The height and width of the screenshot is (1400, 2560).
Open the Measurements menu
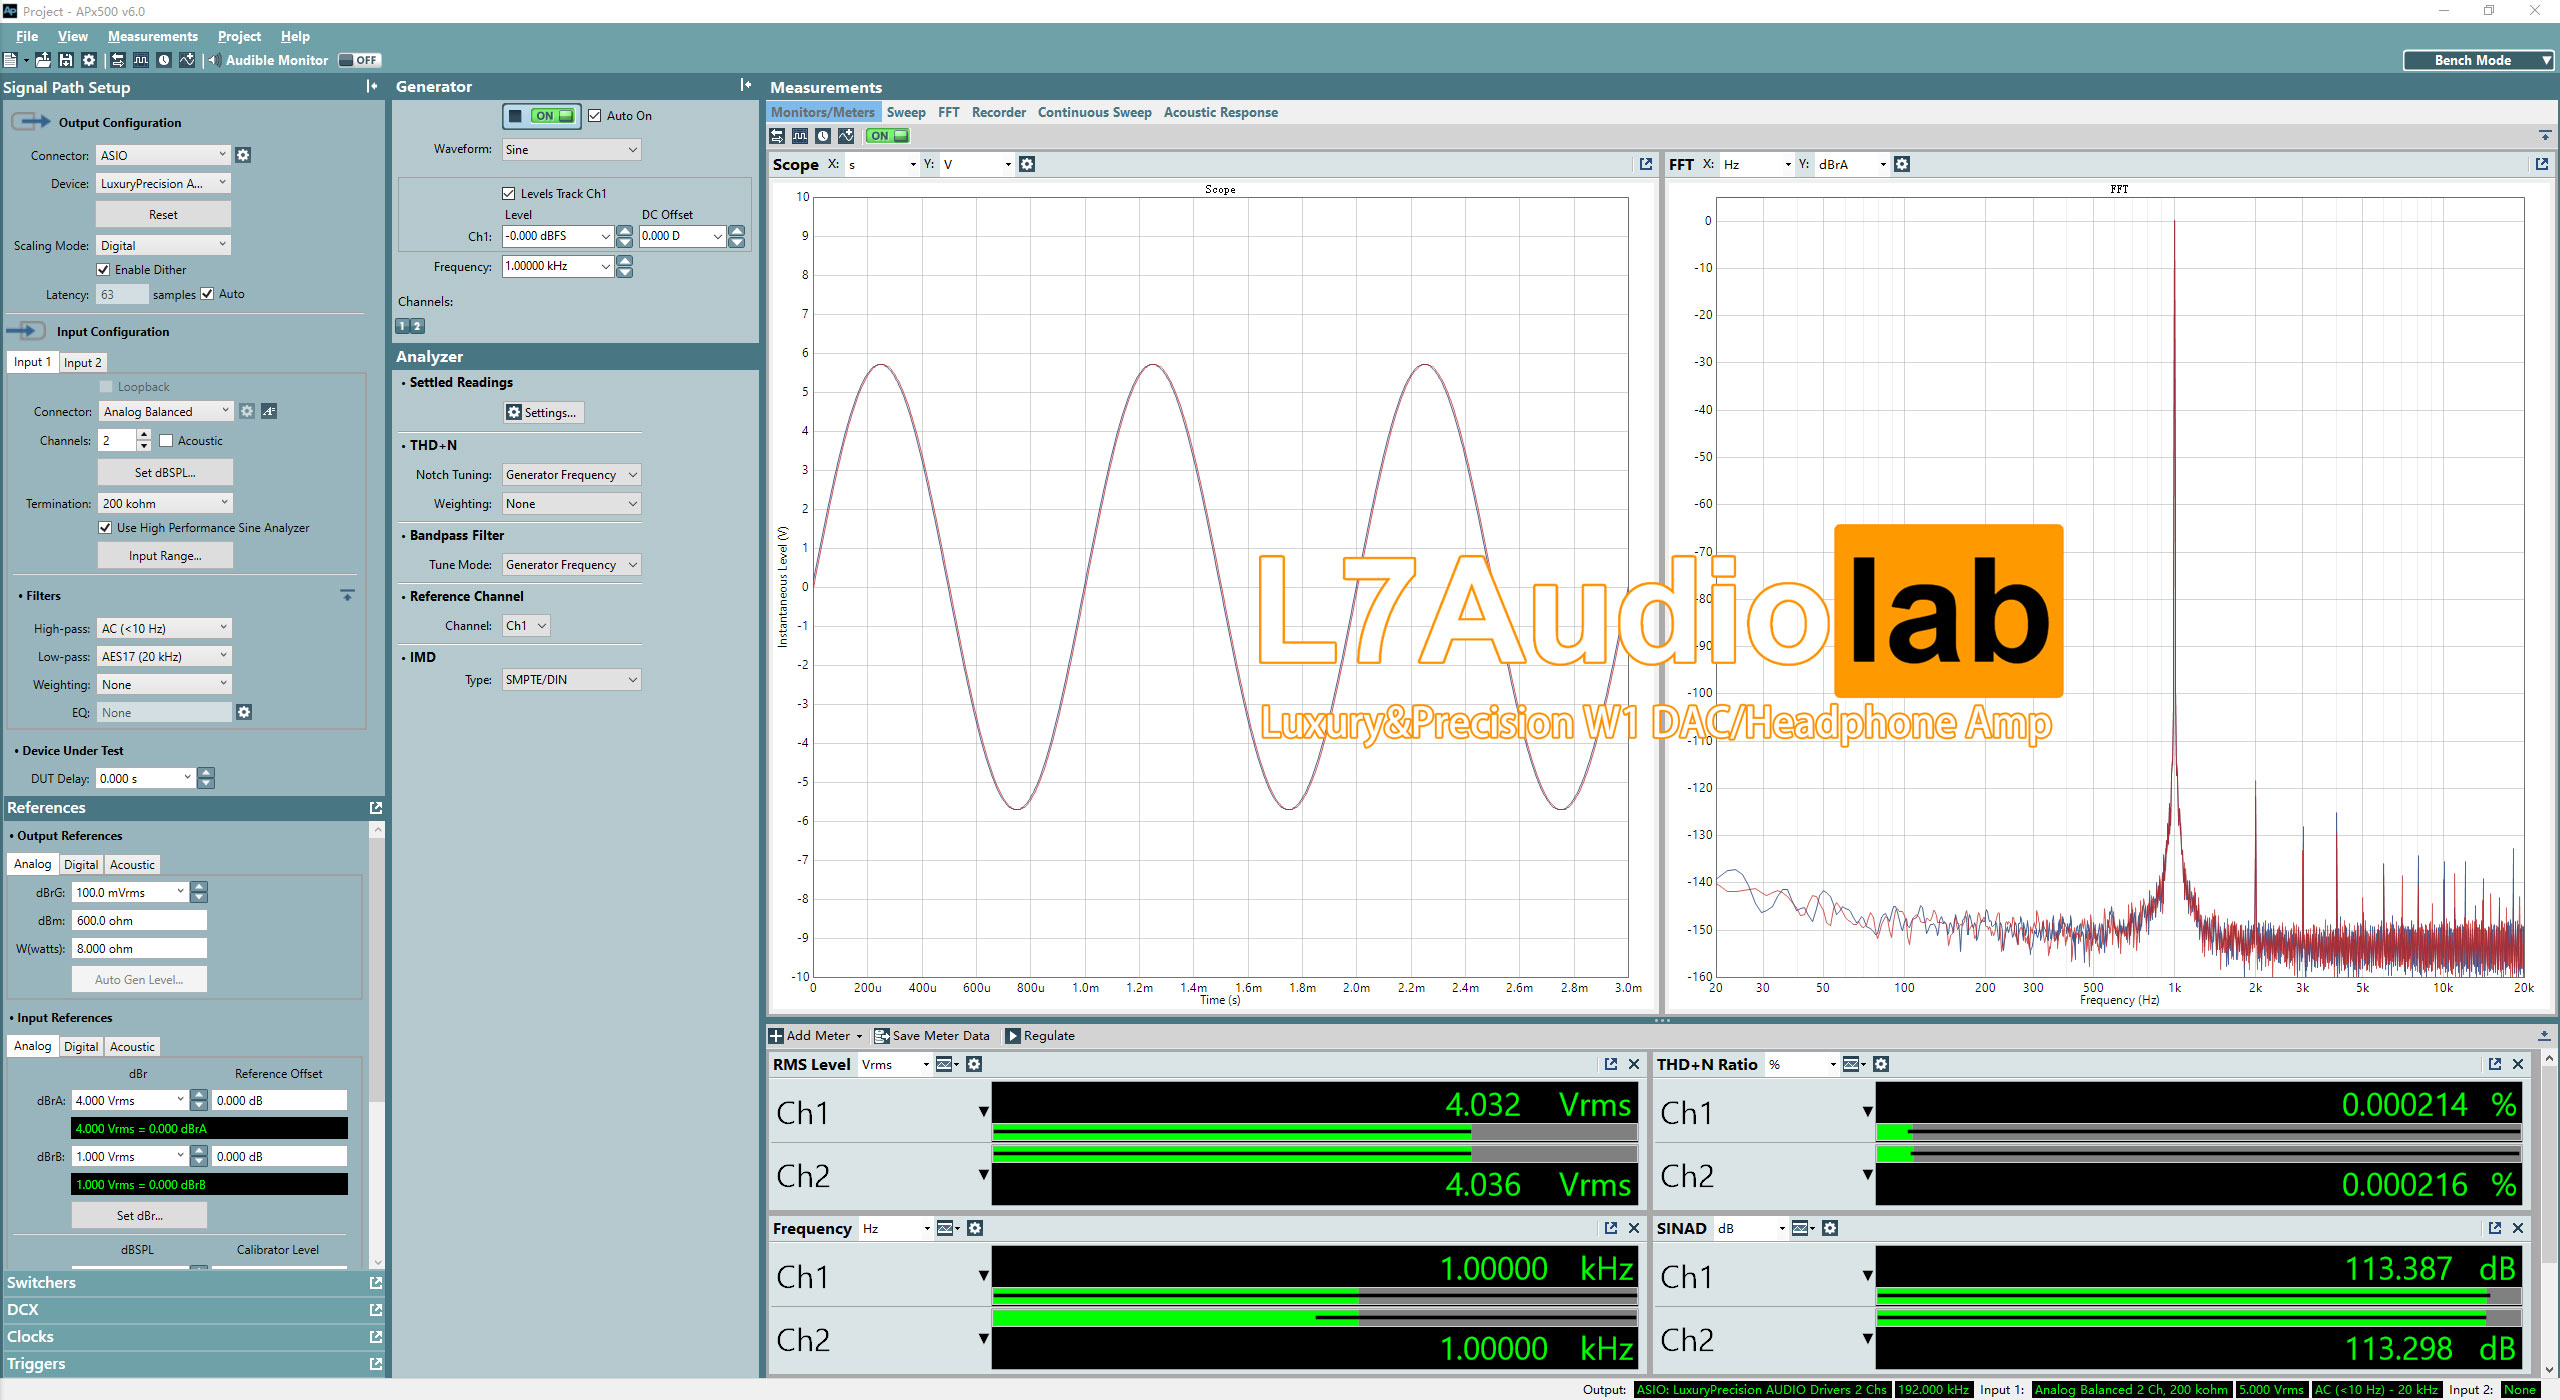[153, 36]
